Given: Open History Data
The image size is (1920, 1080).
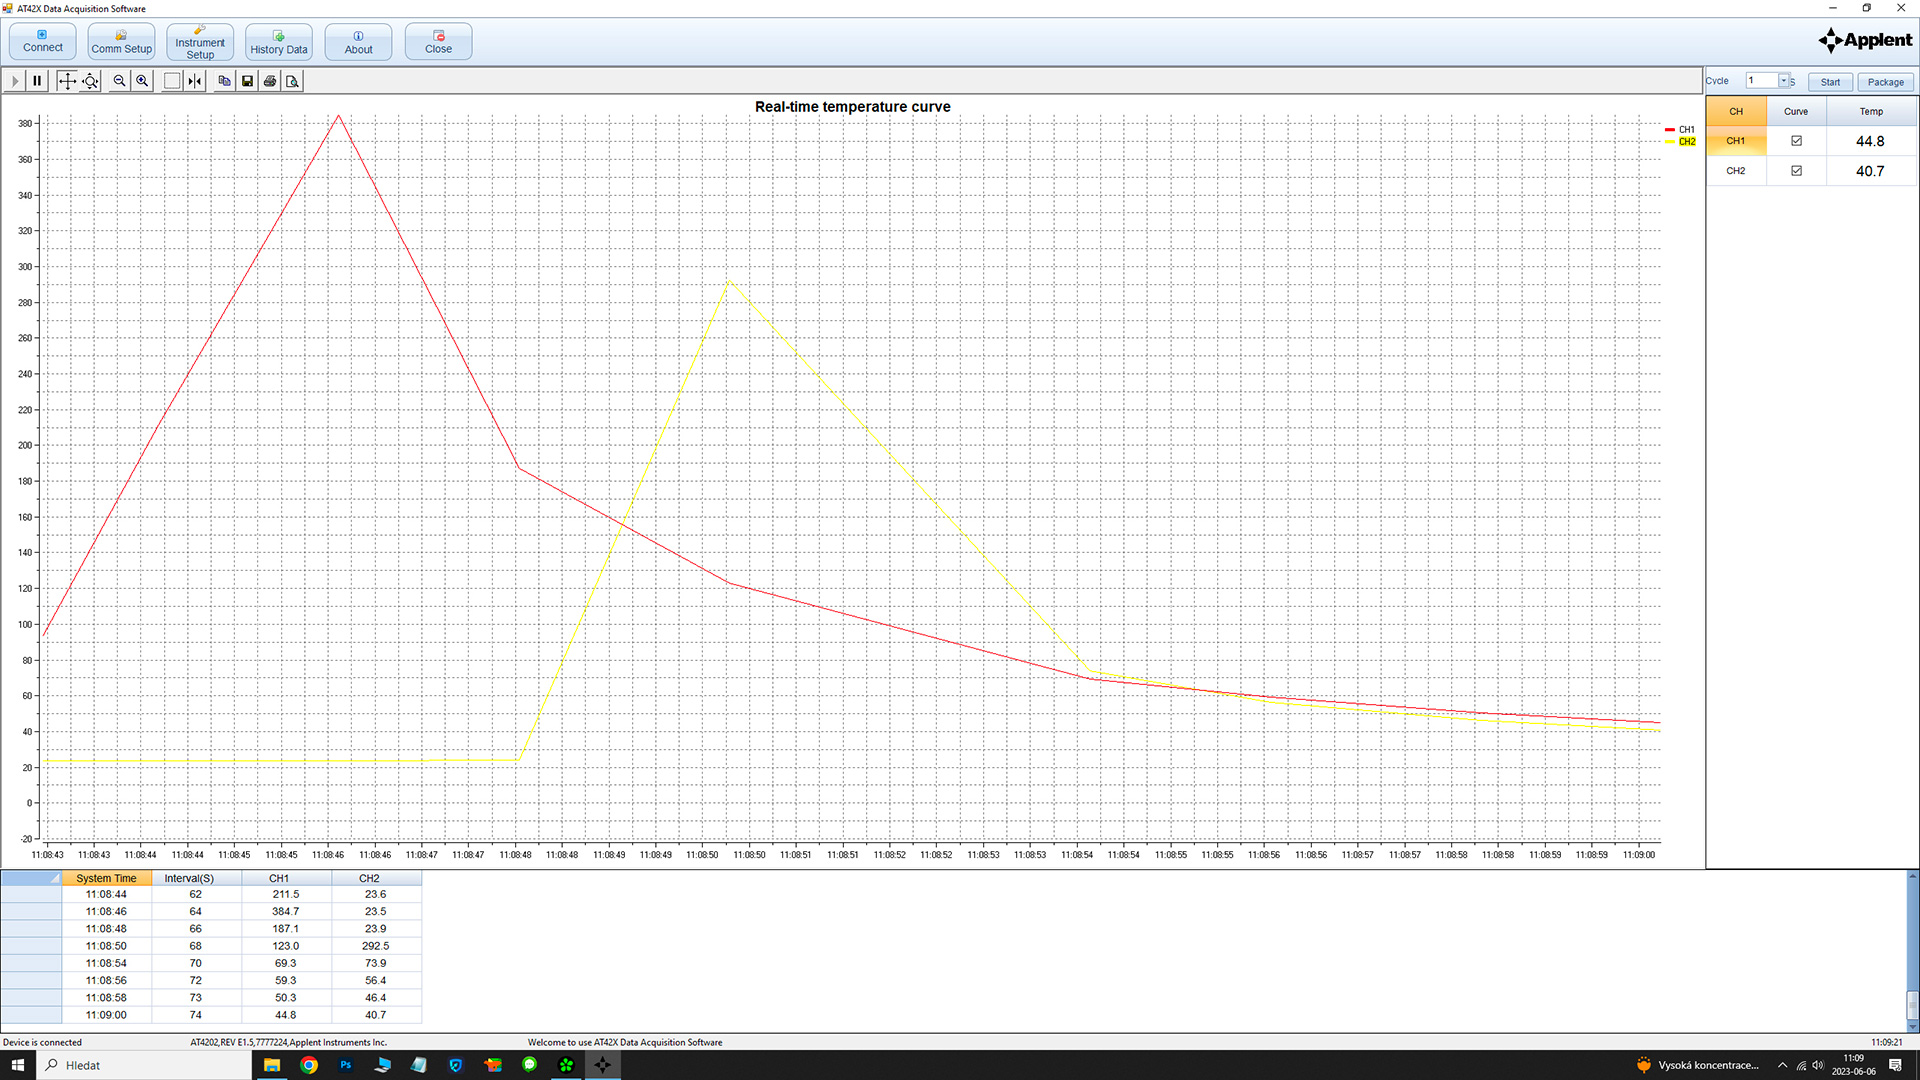Looking at the screenshot, I should 279,43.
